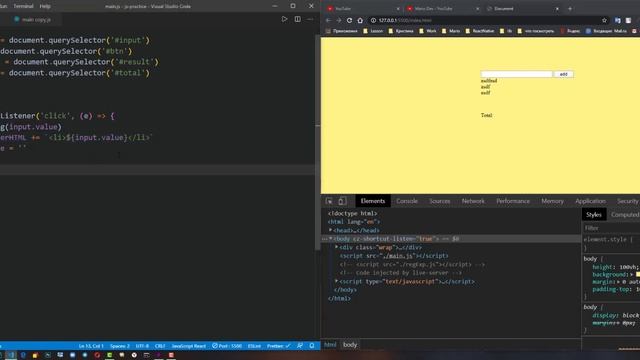The image size is (640, 360).
Task: Expand the head node in Elements tree
Action: pyautogui.click(x=331, y=230)
